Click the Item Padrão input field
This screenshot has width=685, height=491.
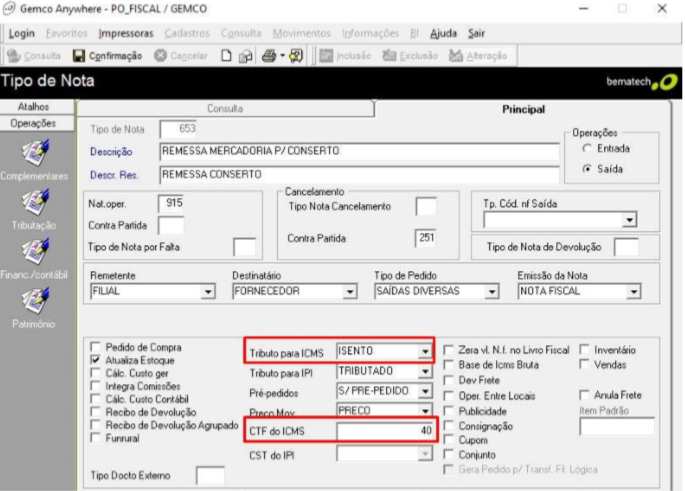point(616,426)
